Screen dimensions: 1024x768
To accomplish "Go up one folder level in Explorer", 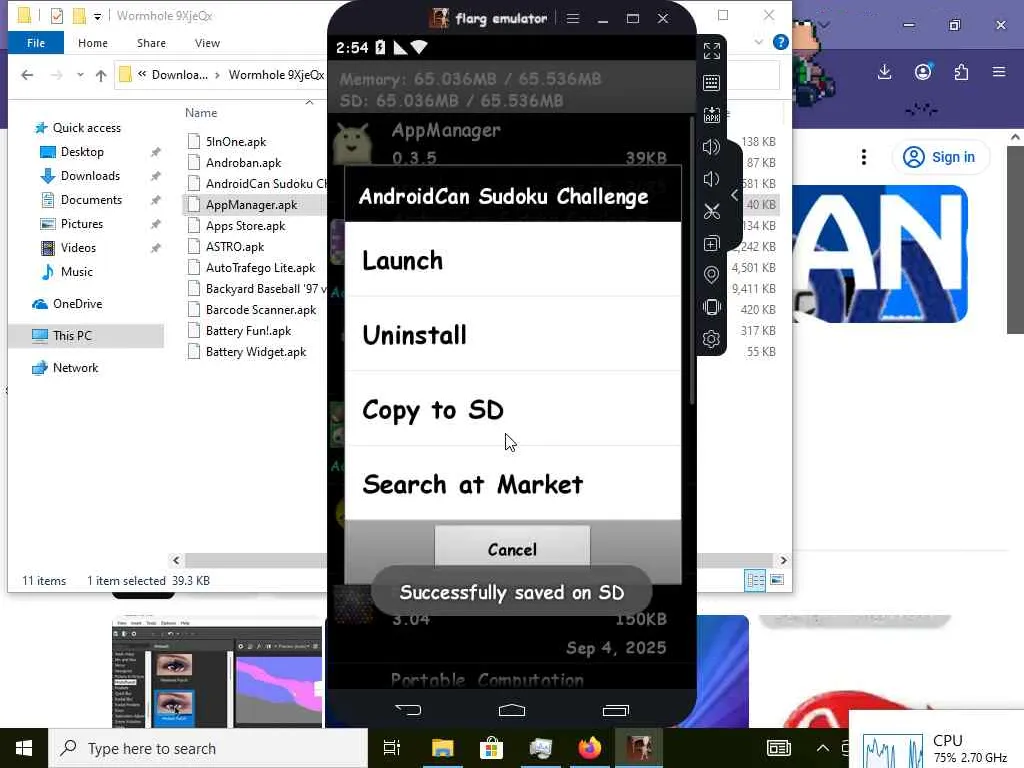I will (x=101, y=75).
